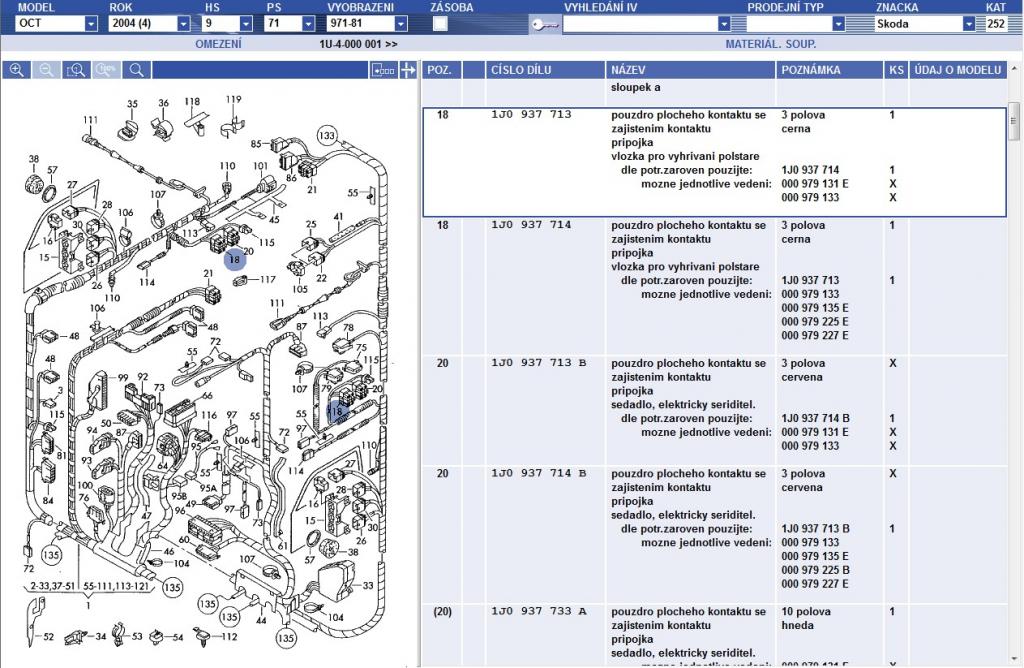Click the KS column header
This screenshot has width=1024, height=668.
click(x=896, y=70)
